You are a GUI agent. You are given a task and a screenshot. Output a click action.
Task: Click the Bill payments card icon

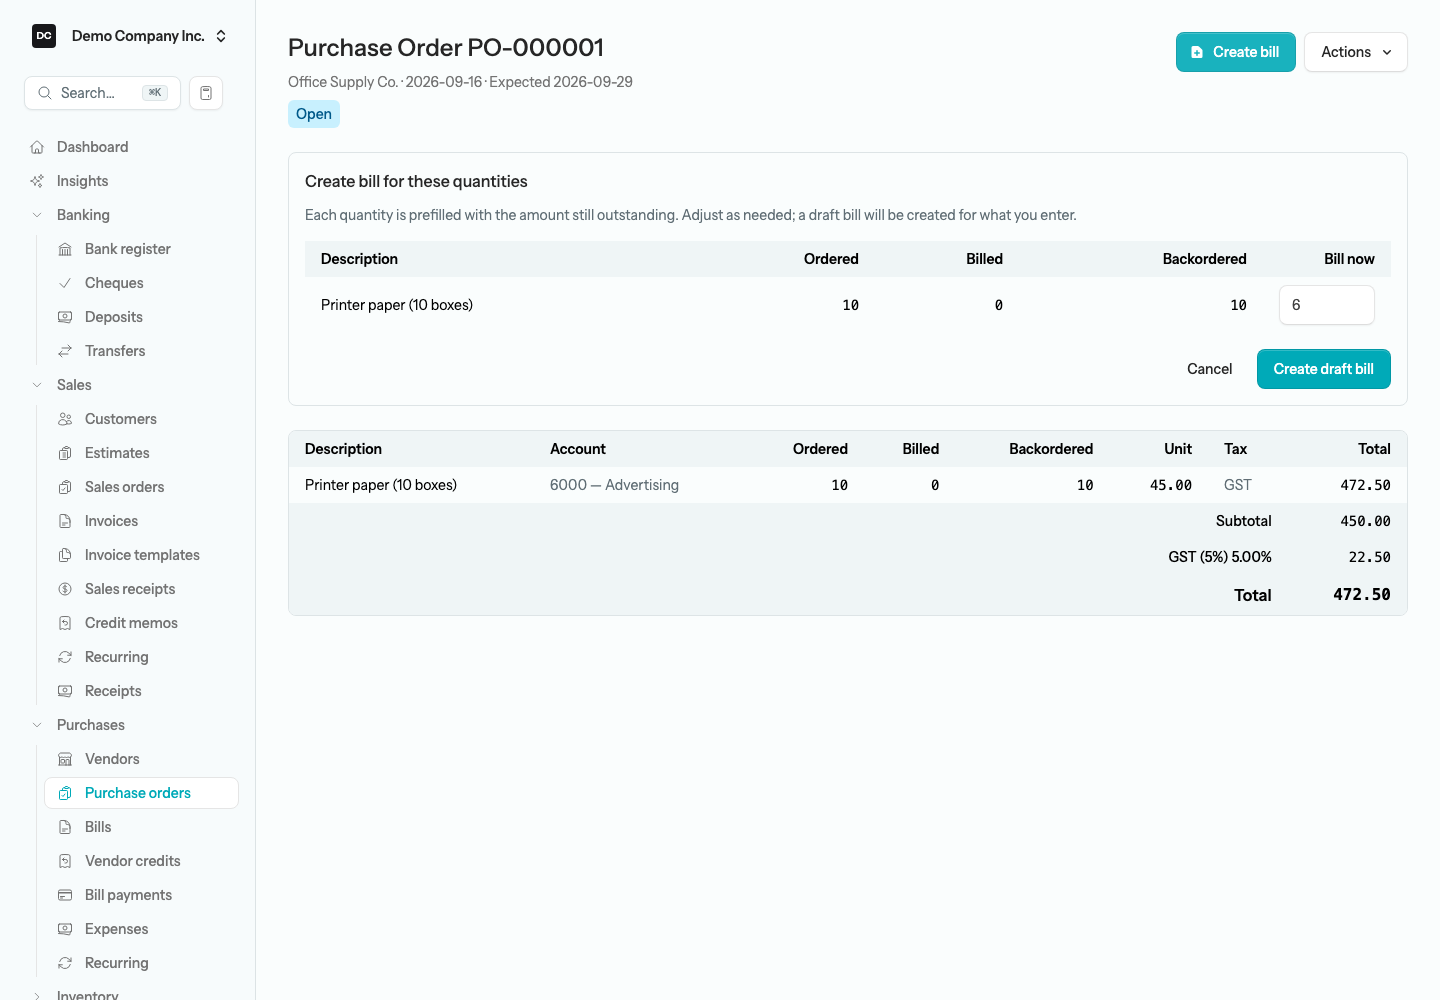tap(65, 895)
